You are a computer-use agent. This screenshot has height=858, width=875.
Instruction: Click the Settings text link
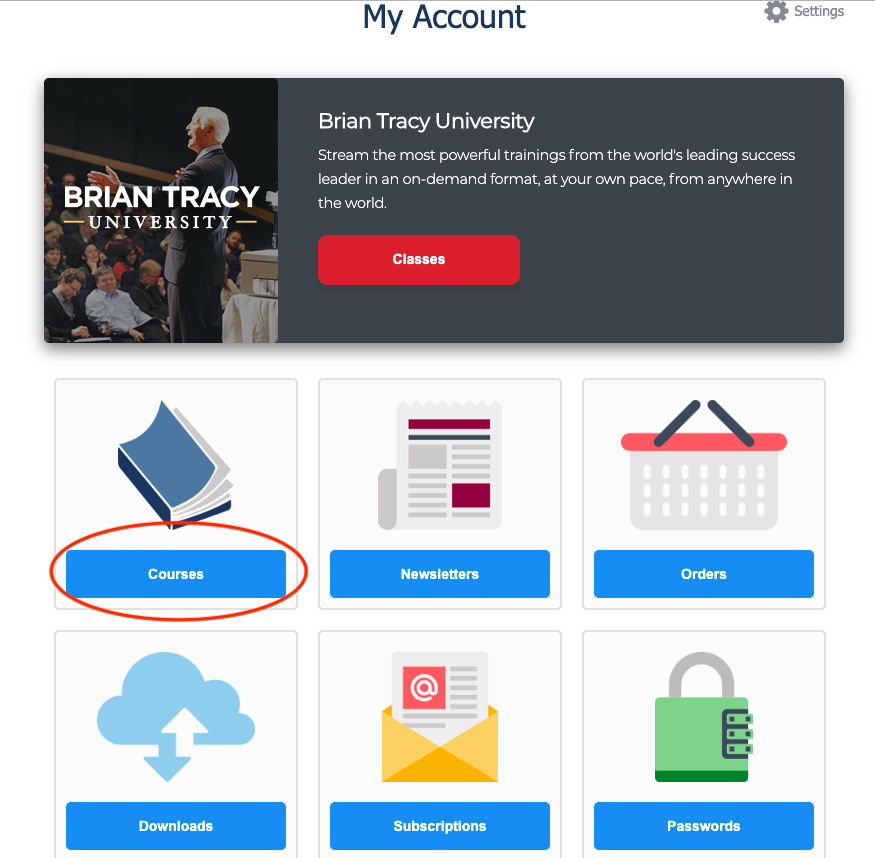pyautogui.click(x=819, y=11)
